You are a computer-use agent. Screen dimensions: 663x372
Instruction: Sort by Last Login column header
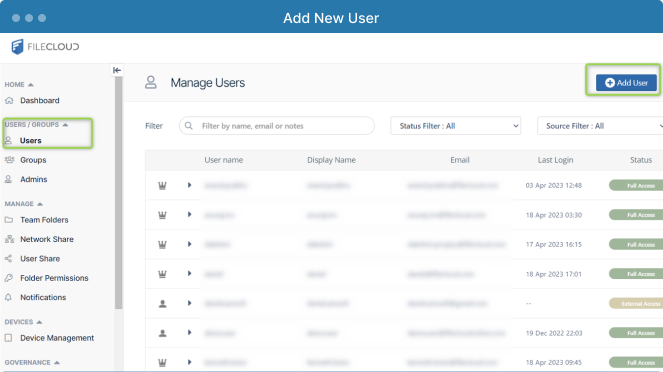click(x=555, y=160)
